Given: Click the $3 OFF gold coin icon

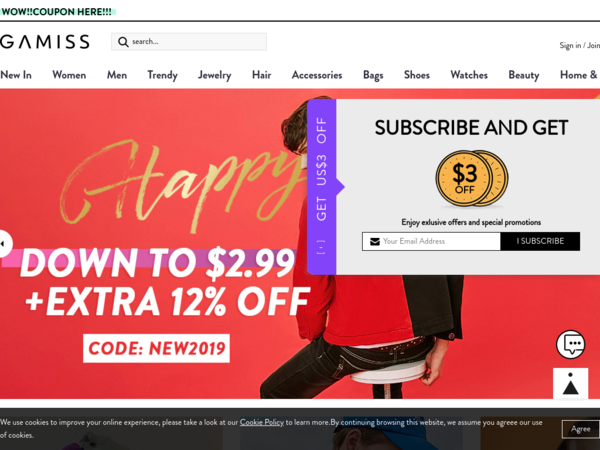Looking at the screenshot, I should [x=472, y=178].
